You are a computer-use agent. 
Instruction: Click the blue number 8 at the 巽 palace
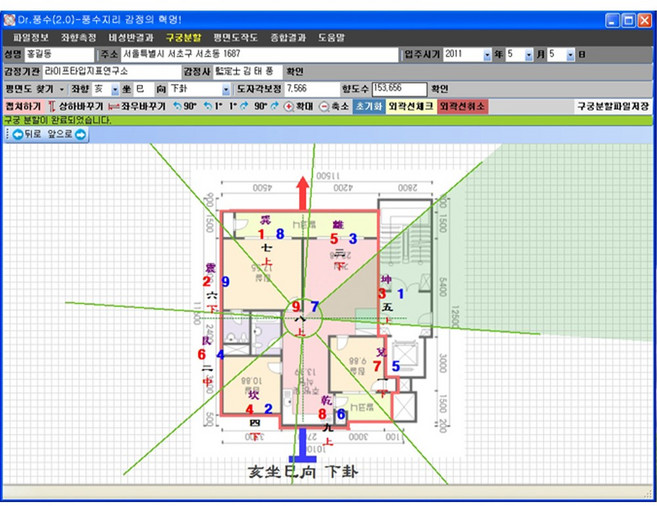coord(280,234)
